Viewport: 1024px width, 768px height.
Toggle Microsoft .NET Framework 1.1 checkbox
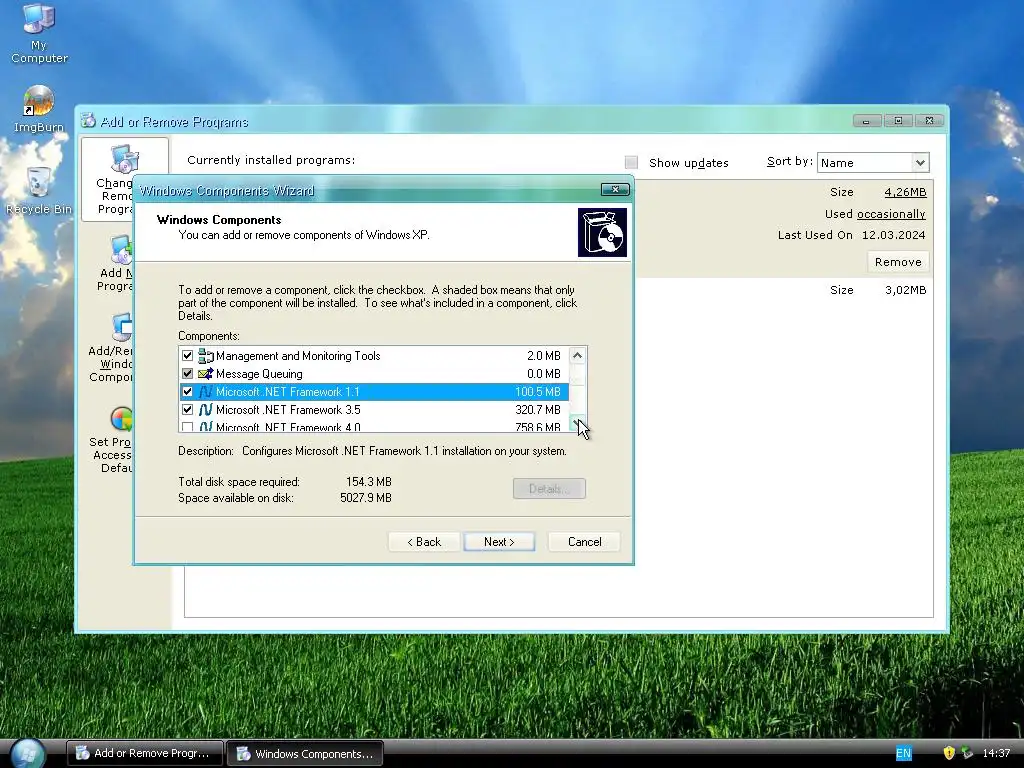click(187, 392)
